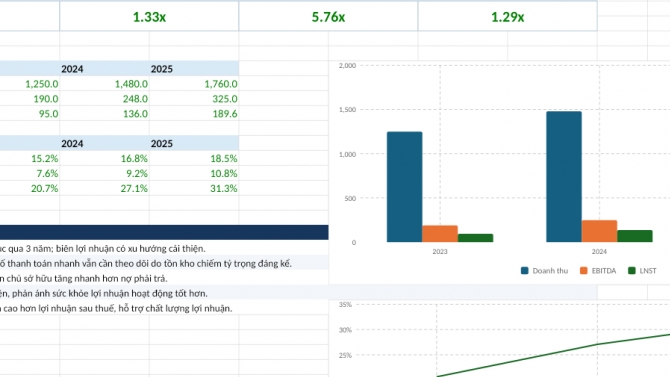Screen dimensions: 670x377
Task: Select the dark navy section header bar
Action: click(x=164, y=232)
